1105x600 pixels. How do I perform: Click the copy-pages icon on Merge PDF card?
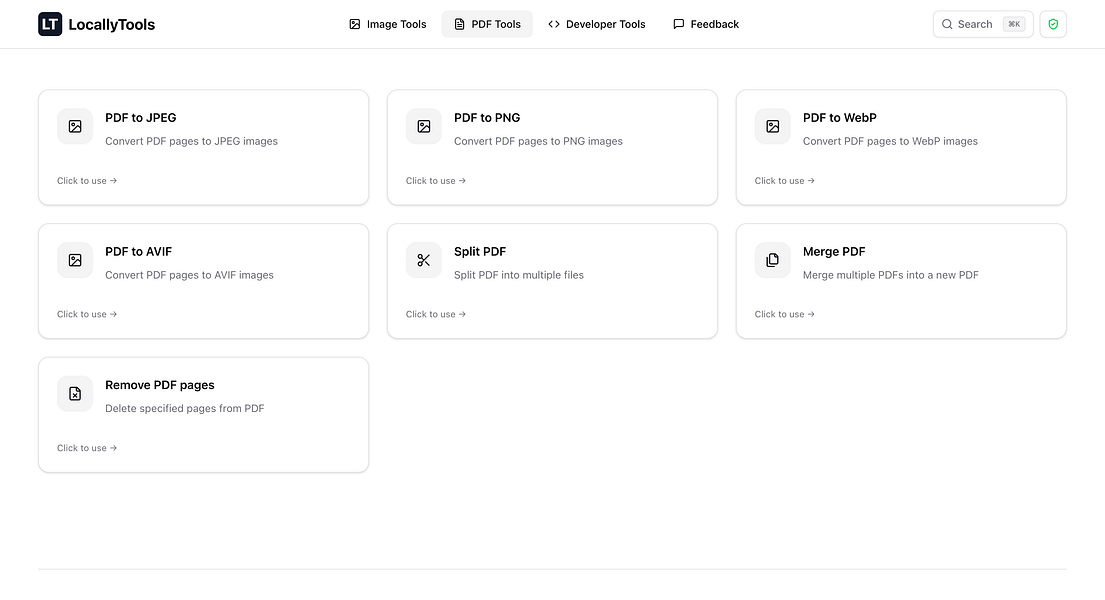[772, 260]
